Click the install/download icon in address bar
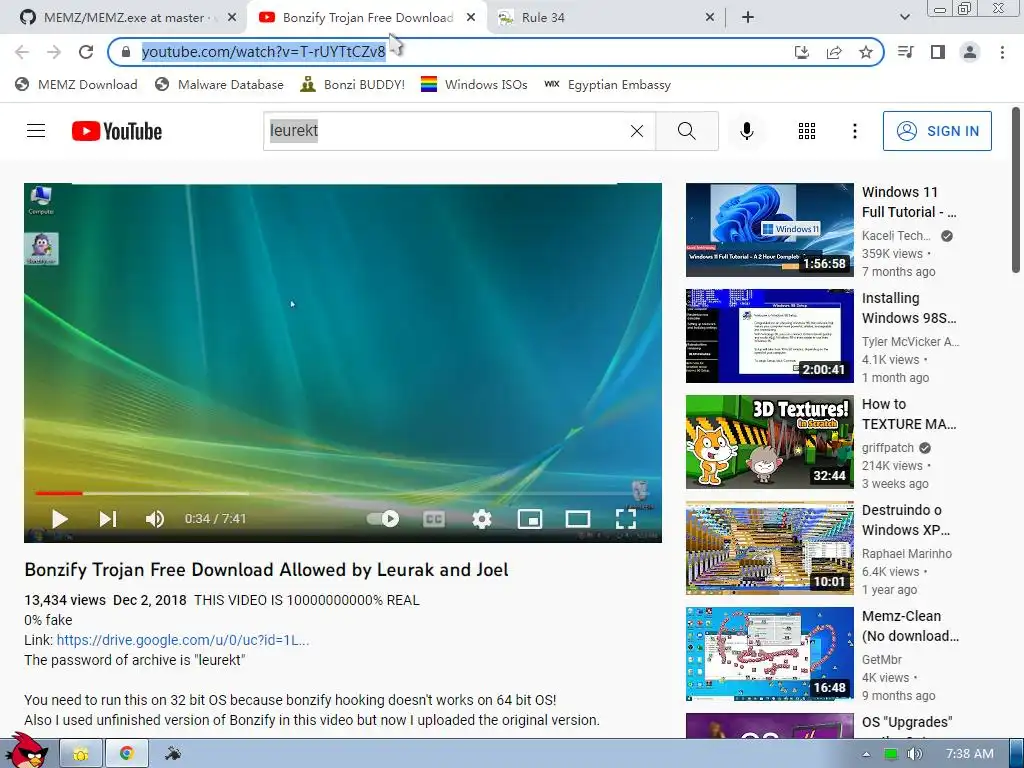The height and width of the screenshot is (768, 1024). [x=802, y=52]
